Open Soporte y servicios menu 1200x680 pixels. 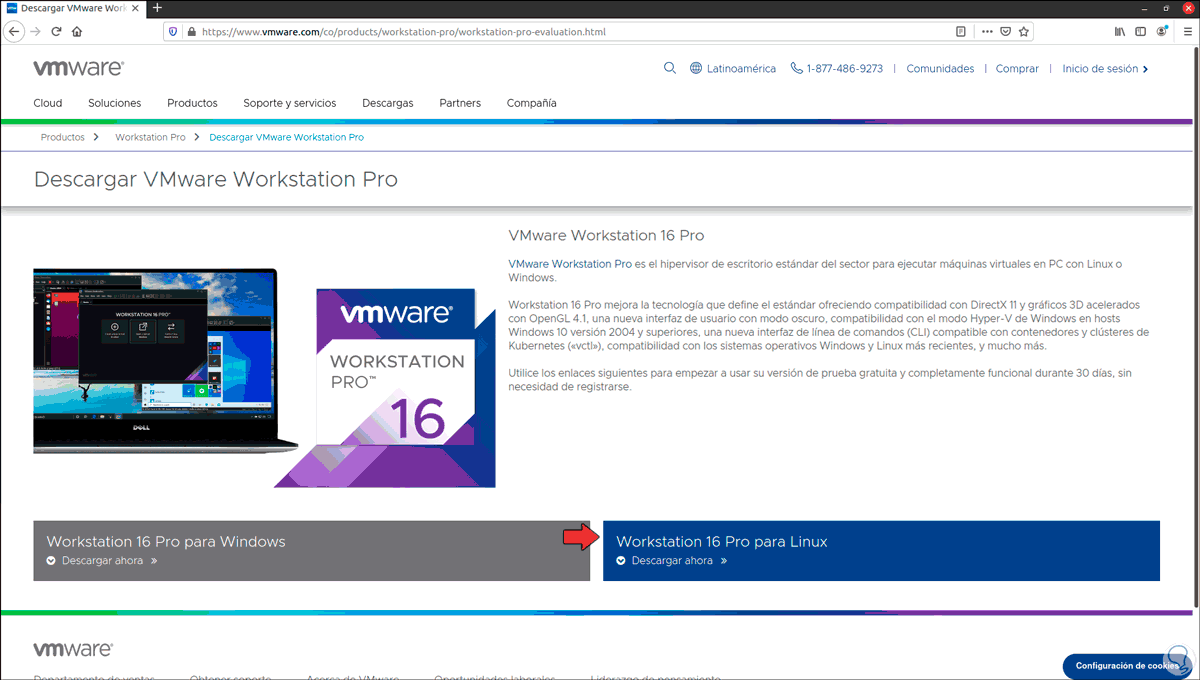point(290,103)
